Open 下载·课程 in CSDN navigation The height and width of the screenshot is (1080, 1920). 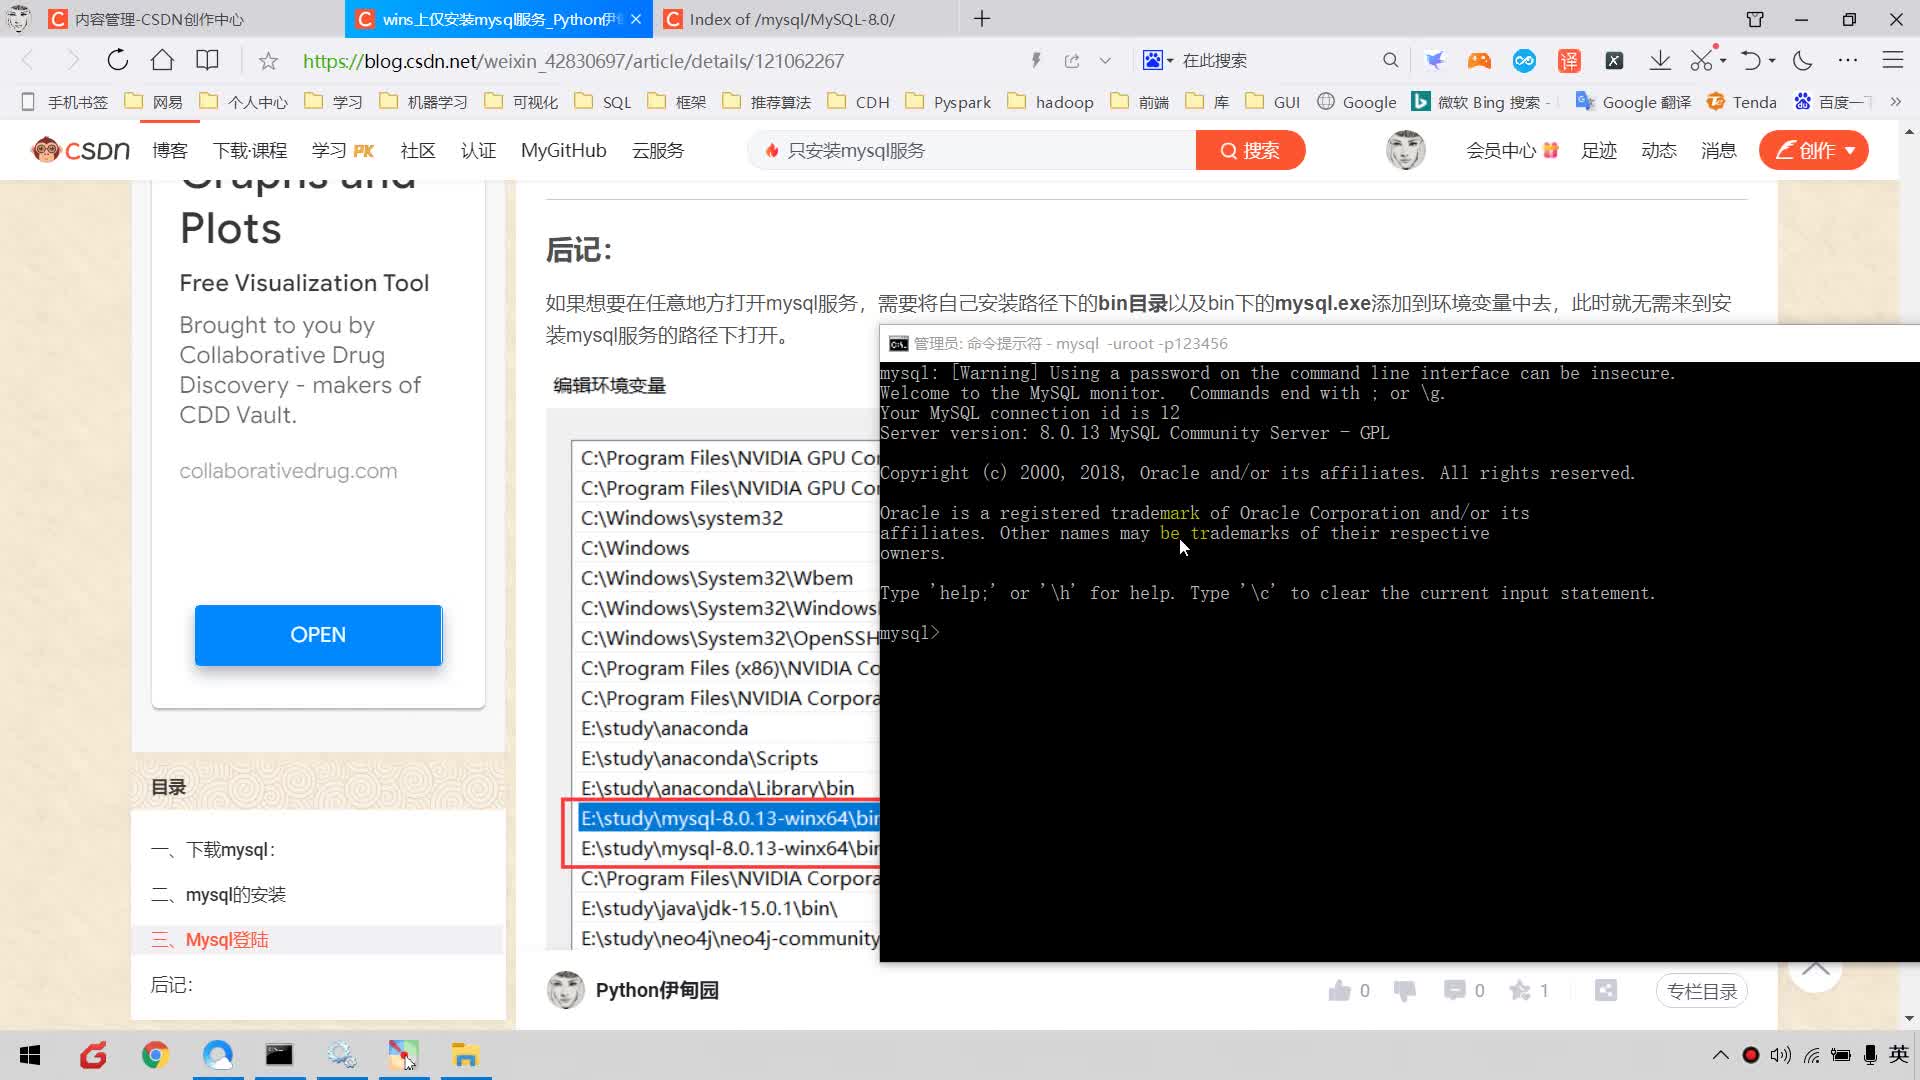click(x=250, y=150)
